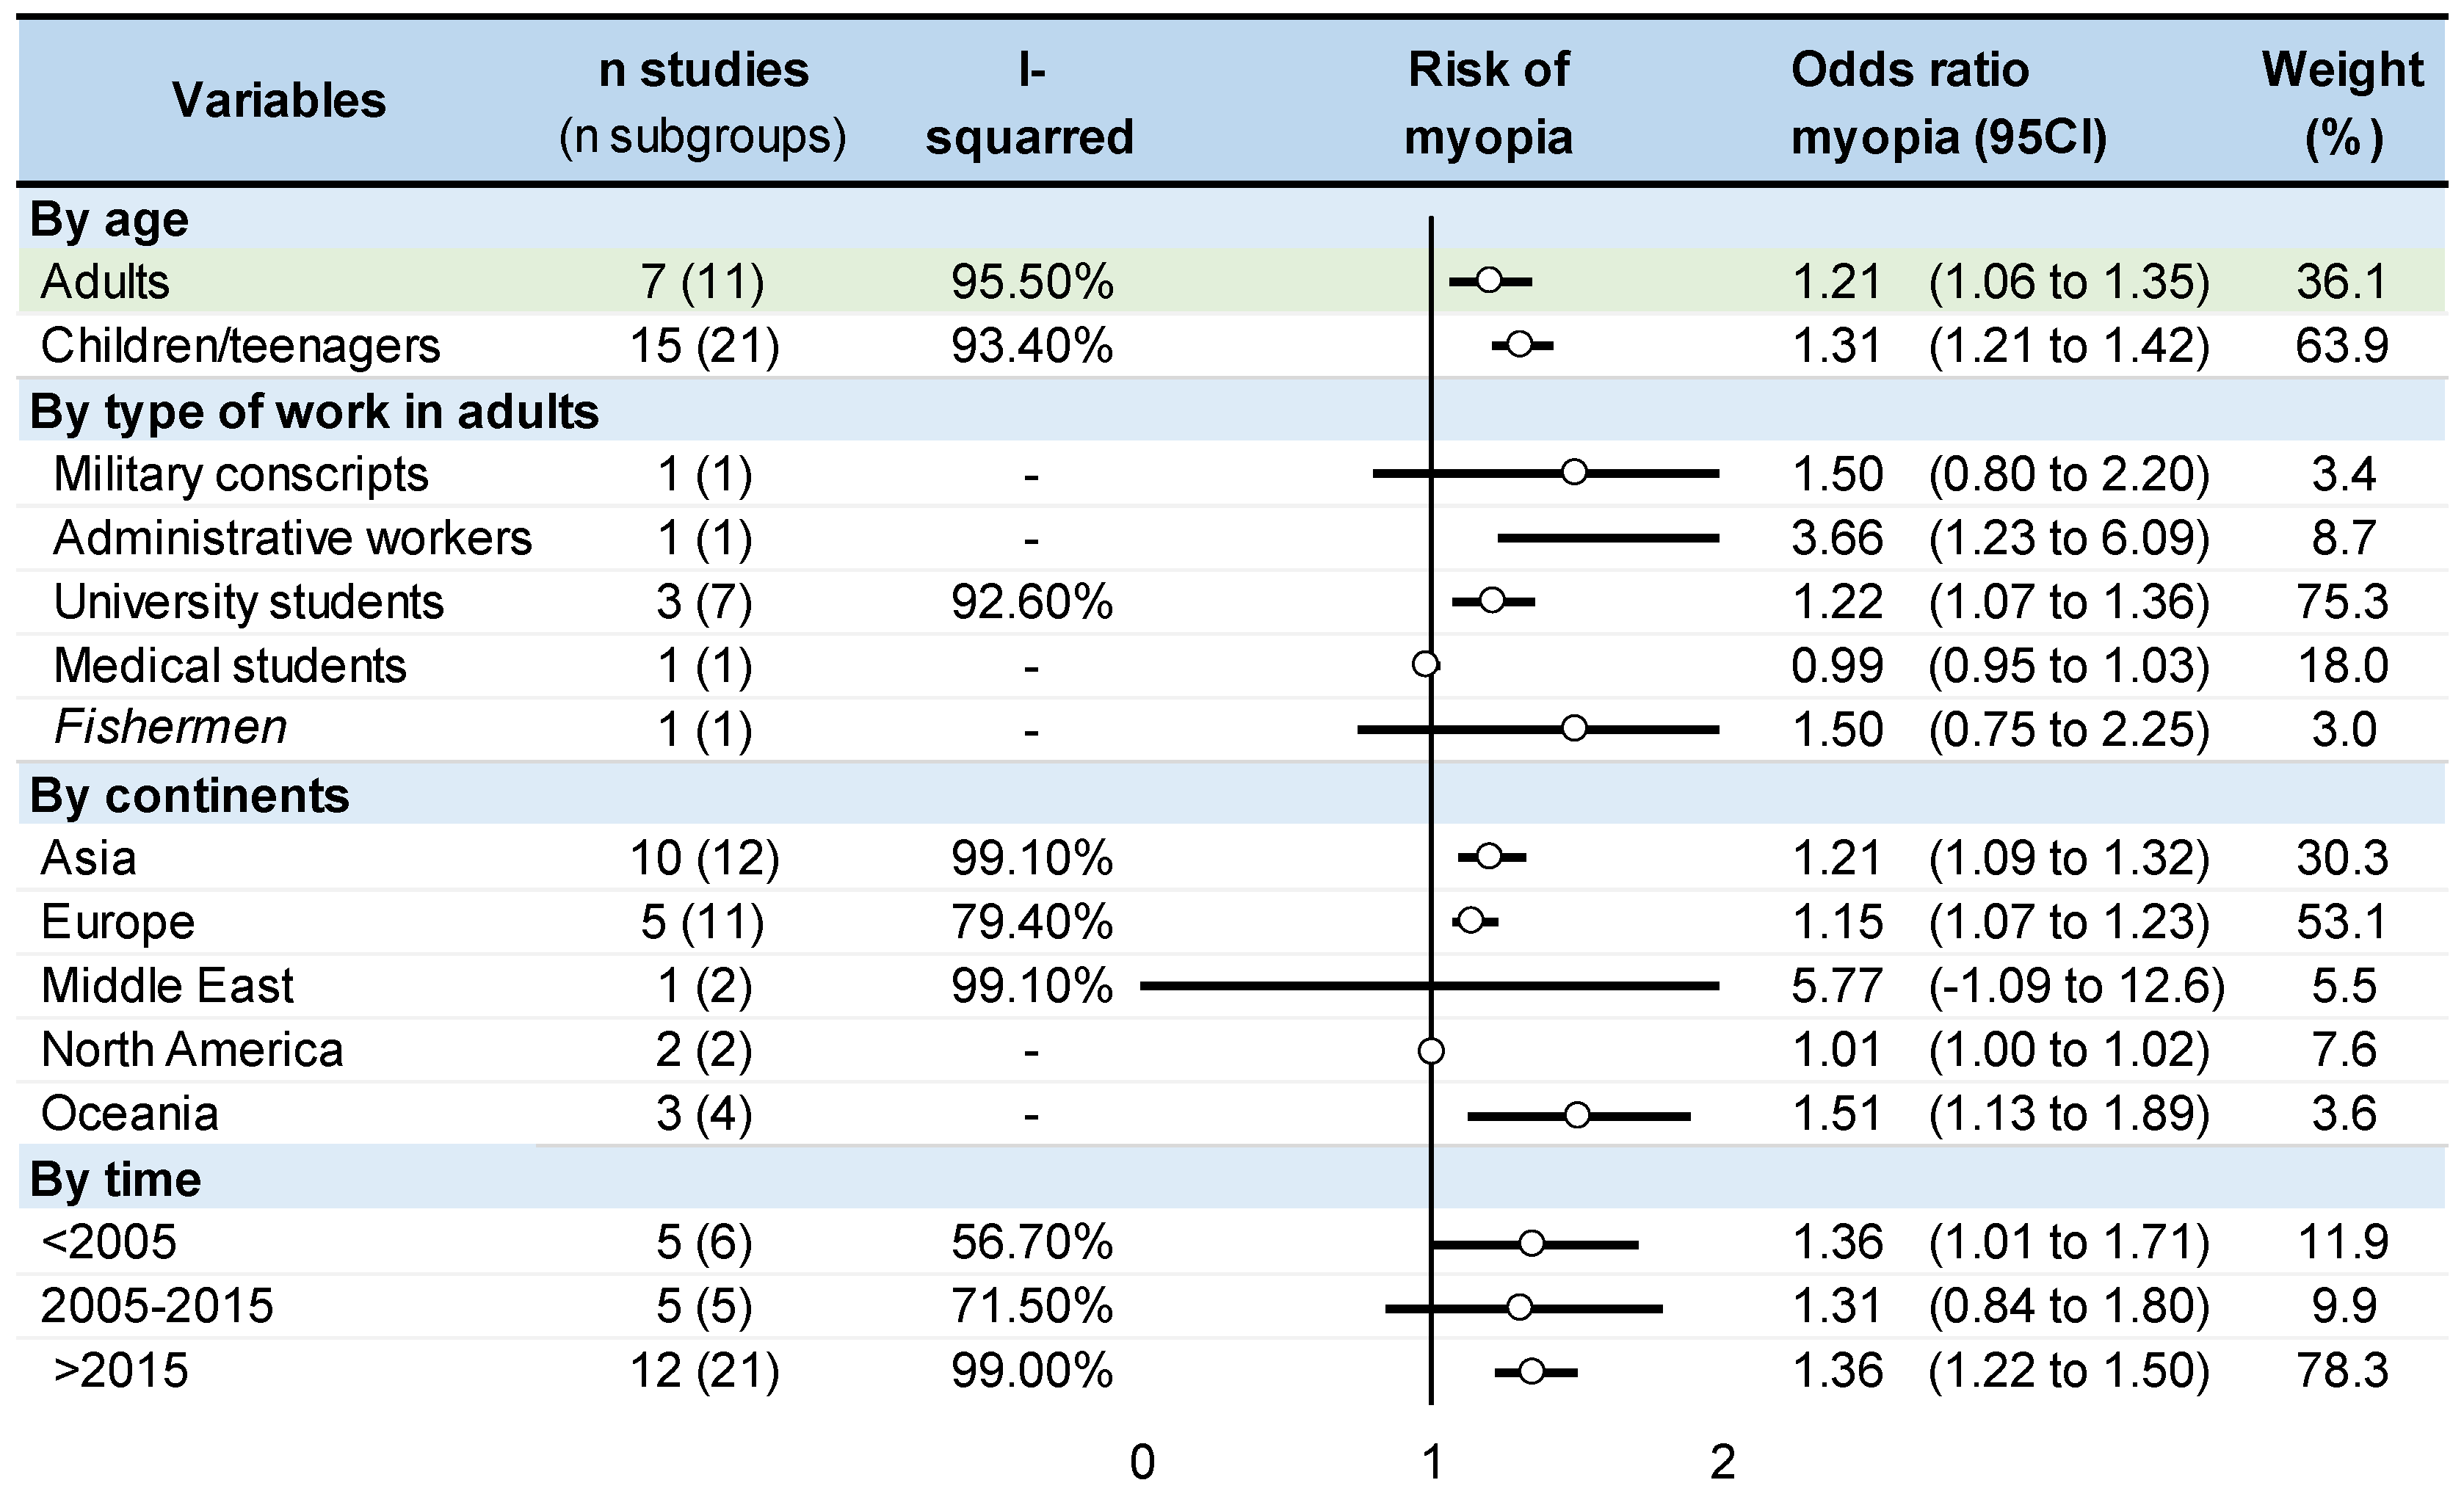Click the 'Variables' column header
Screen dimensions: 2464x1491
point(279,101)
